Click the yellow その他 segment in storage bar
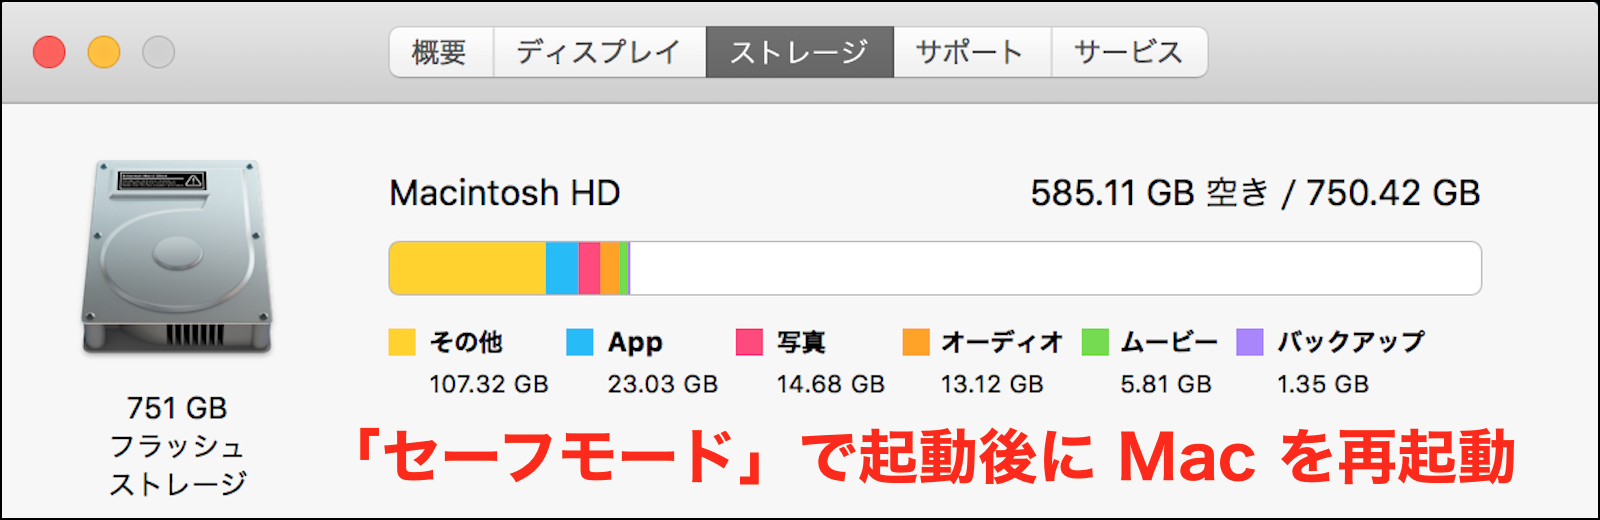This screenshot has height=520, width=1600. pyautogui.click(x=467, y=268)
